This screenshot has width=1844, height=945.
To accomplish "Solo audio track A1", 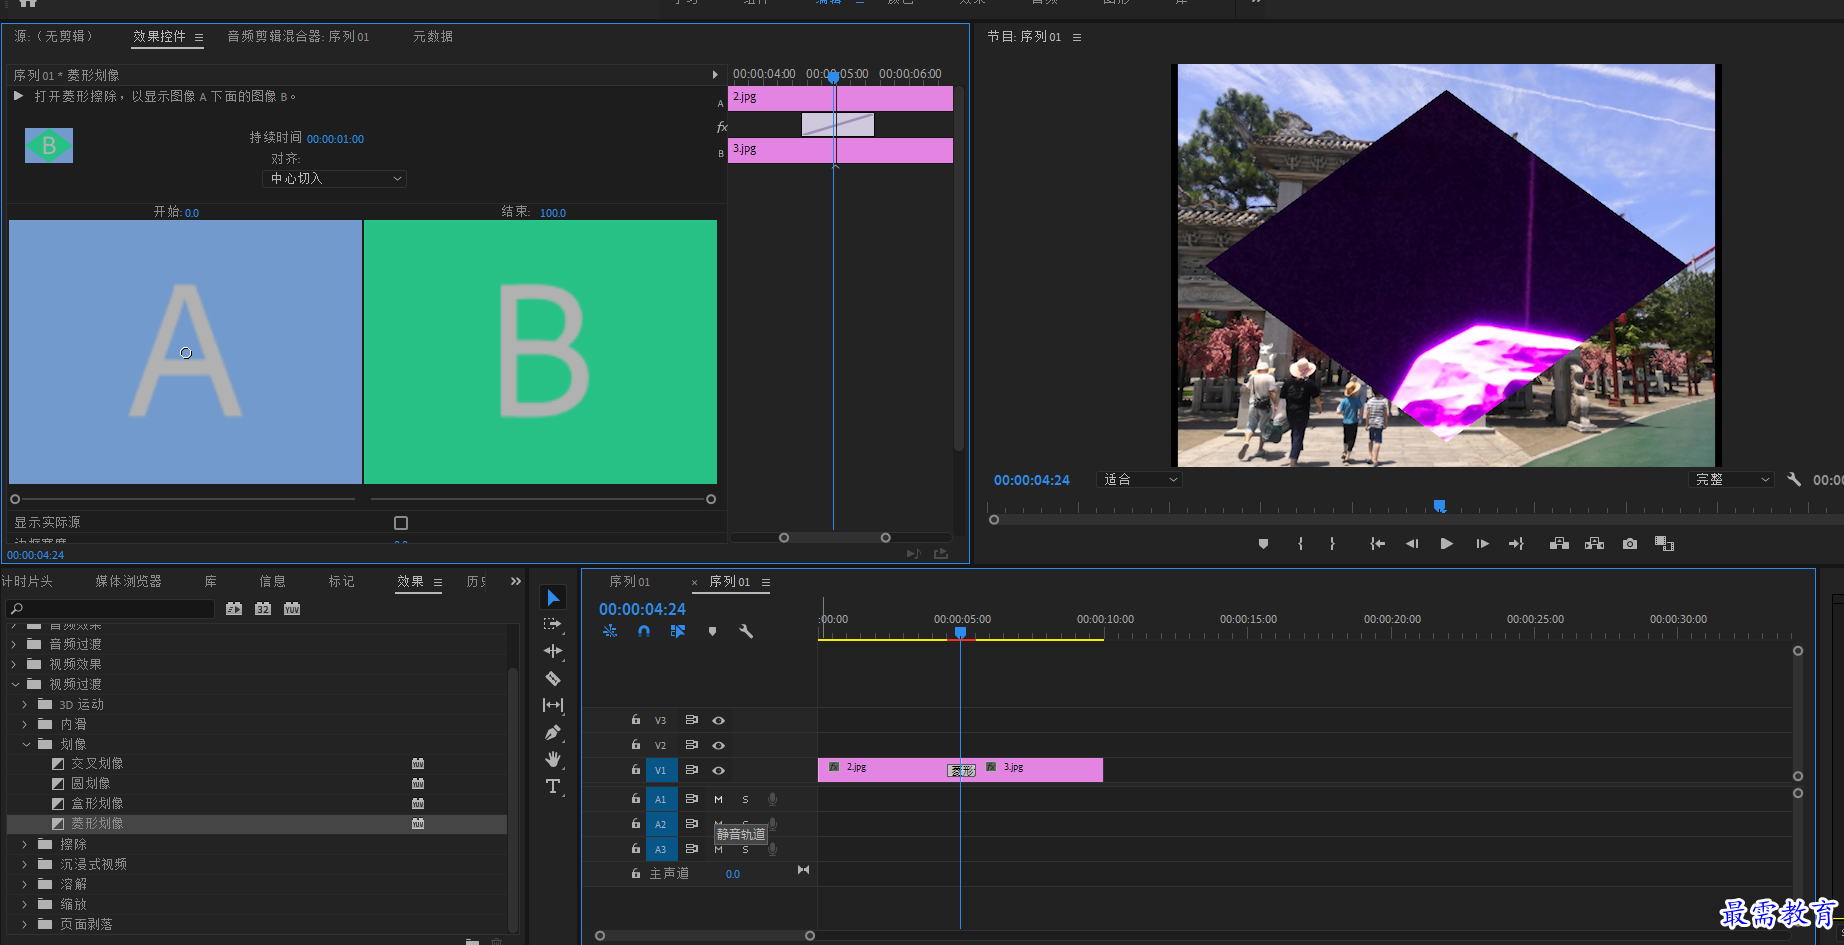I will pos(745,799).
